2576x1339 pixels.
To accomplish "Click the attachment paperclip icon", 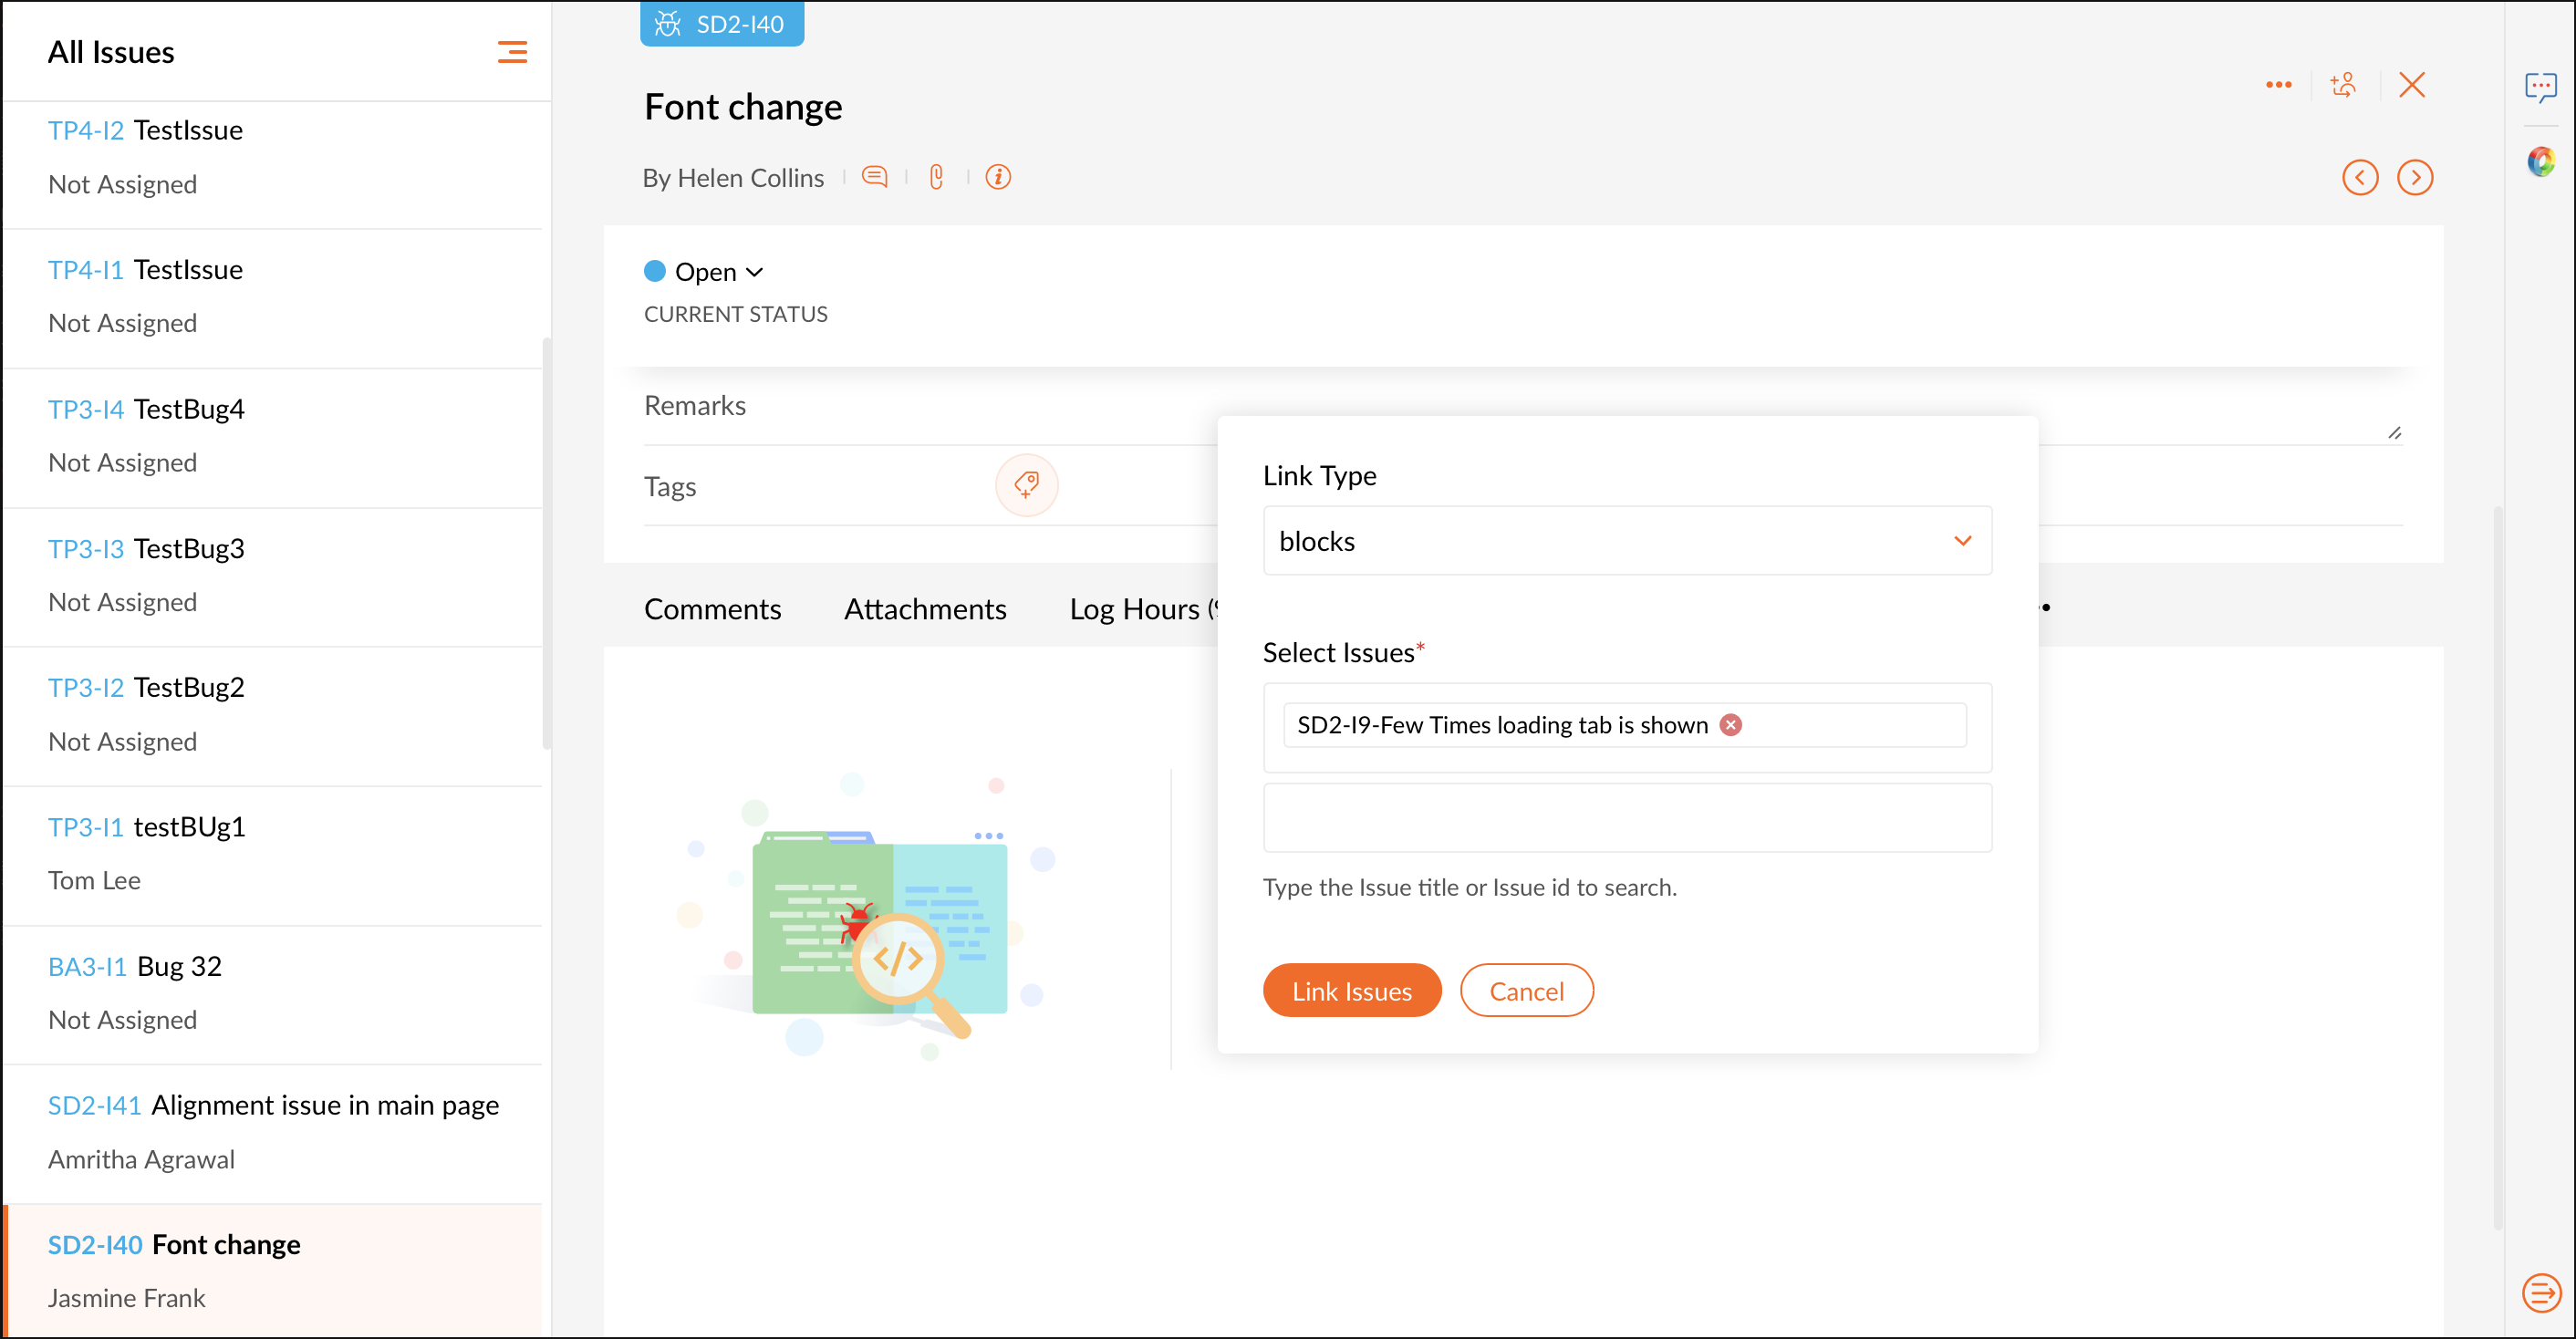I will pyautogui.click(x=936, y=177).
